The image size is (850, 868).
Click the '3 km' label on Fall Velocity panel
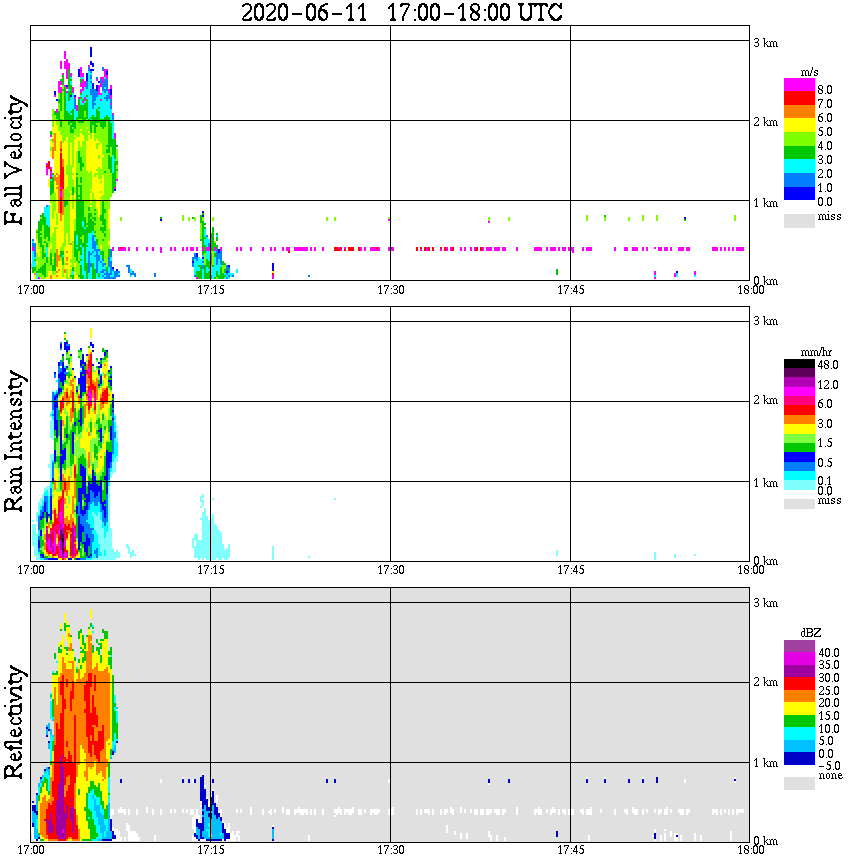tap(765, 43)
